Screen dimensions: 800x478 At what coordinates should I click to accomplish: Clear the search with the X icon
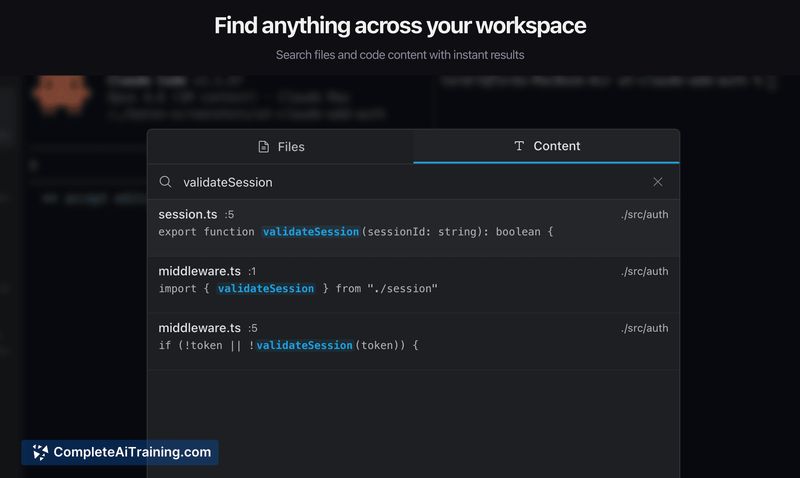657,182
